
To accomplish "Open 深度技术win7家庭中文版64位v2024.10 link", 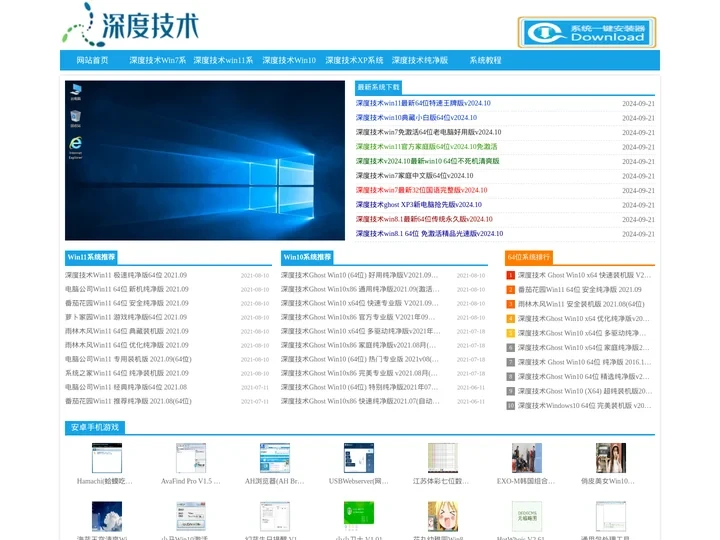I will (x=414, y=176).
